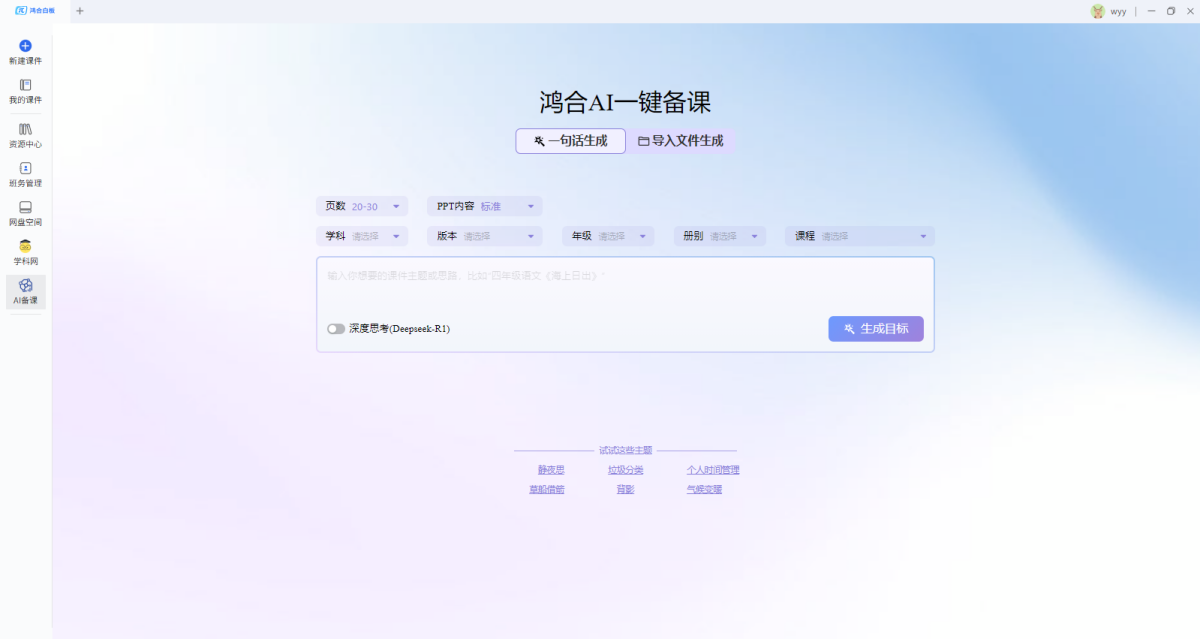Click the 新建课件 plus icon
This screenshot has width=1200, height=639.
click(25, 46)
